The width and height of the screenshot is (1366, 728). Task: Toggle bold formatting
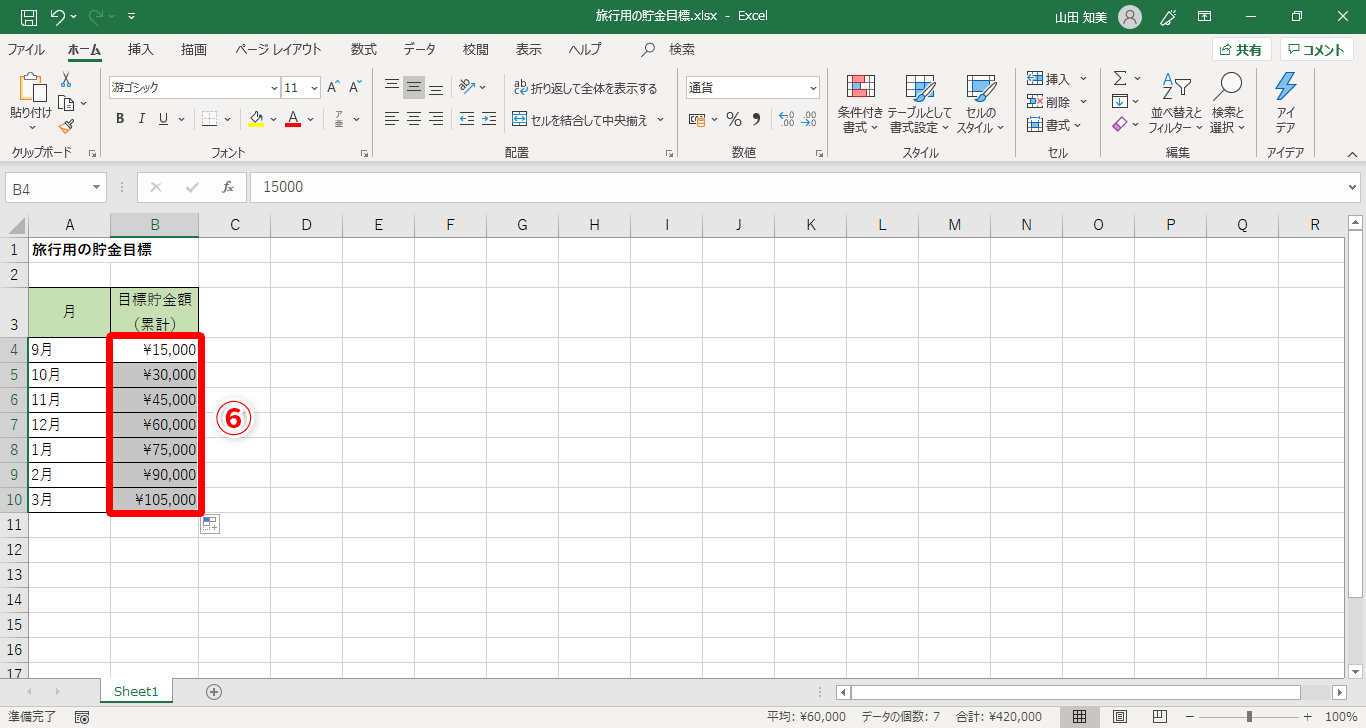[x=120, y=119]
